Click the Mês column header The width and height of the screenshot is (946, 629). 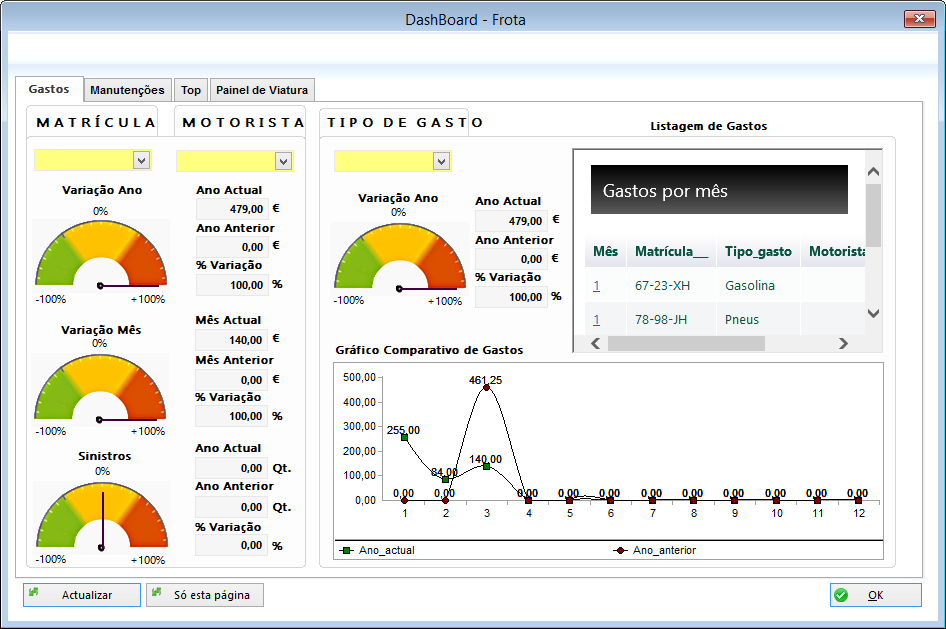[x=605, y=251]
